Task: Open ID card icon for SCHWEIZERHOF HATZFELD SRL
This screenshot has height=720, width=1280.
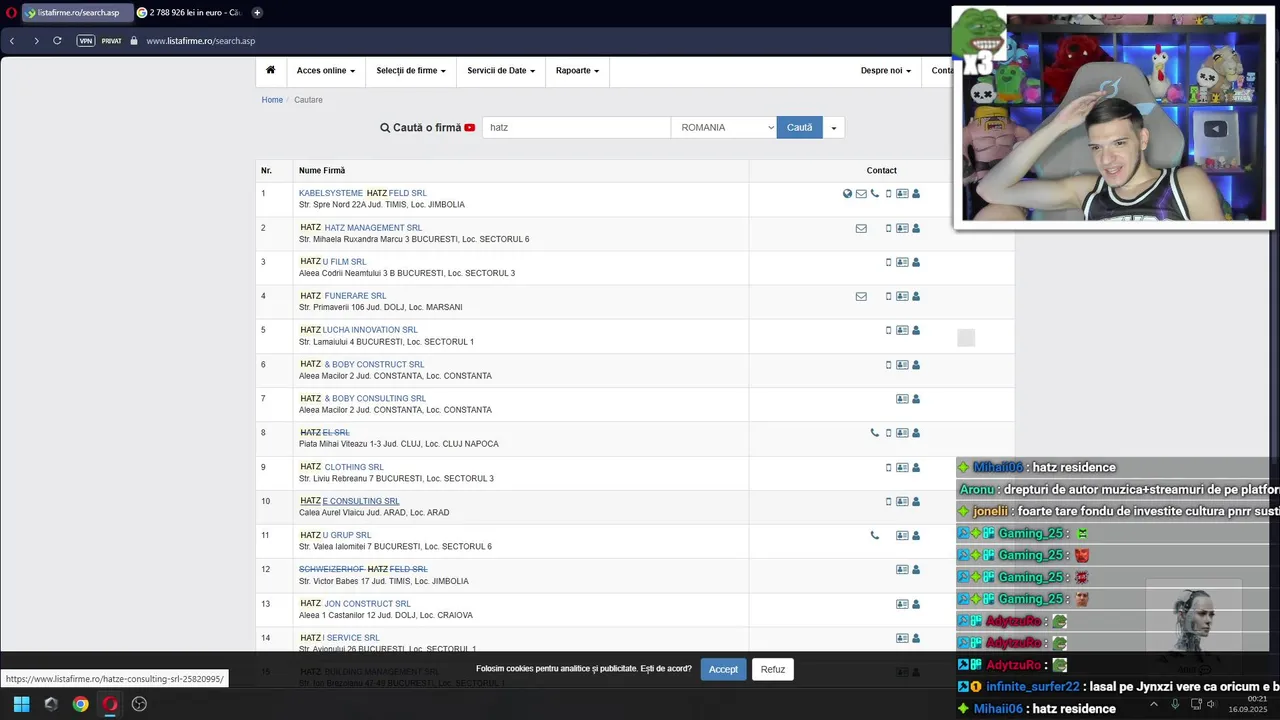Action: [x=902, y=569]
